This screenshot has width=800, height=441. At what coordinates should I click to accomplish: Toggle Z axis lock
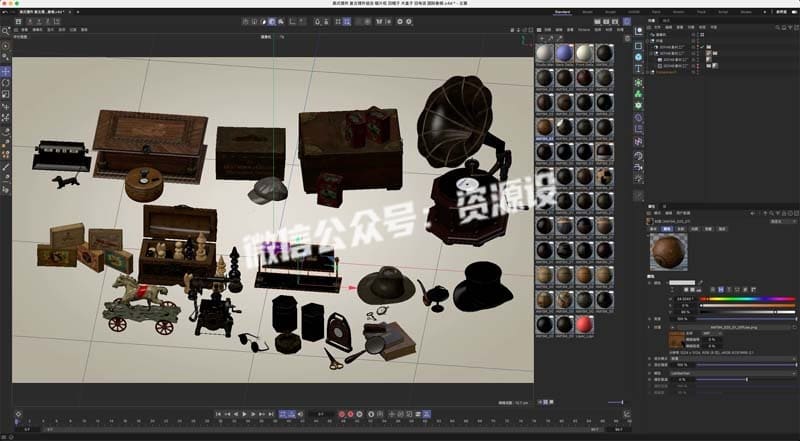pyautogui.click(x=48, y=21)
